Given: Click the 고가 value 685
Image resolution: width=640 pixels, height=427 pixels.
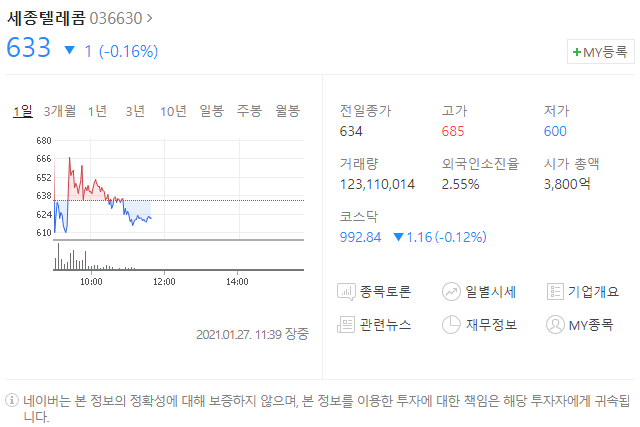Looking at the screenshot, I should [453, 131].
